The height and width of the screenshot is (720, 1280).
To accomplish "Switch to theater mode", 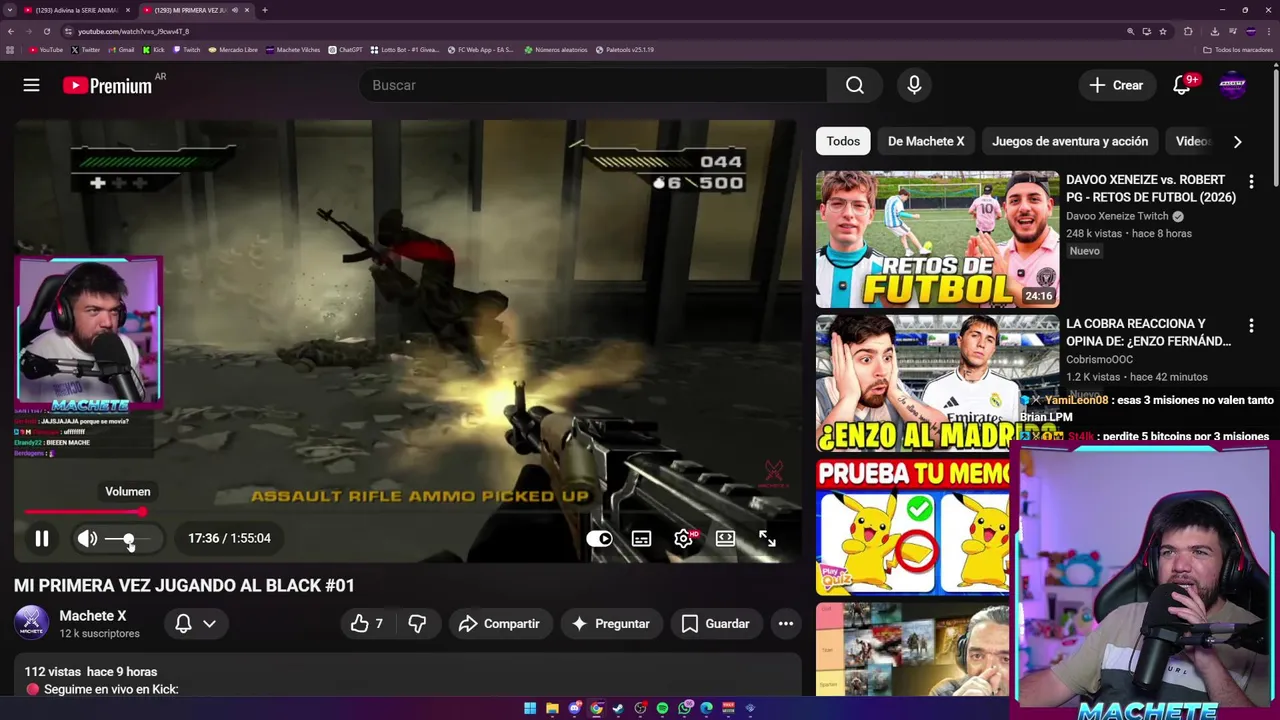I will pos(725,539).
